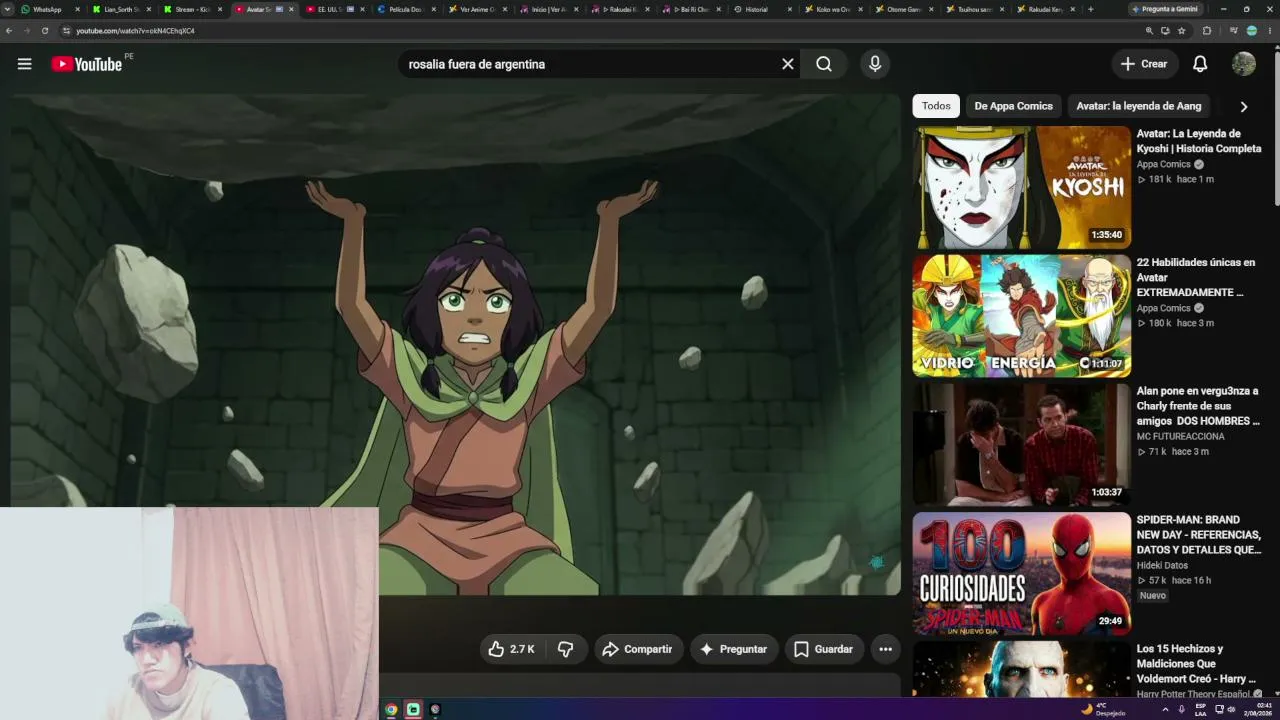Go forward in browser history
1280x720 pixels.
27,31
